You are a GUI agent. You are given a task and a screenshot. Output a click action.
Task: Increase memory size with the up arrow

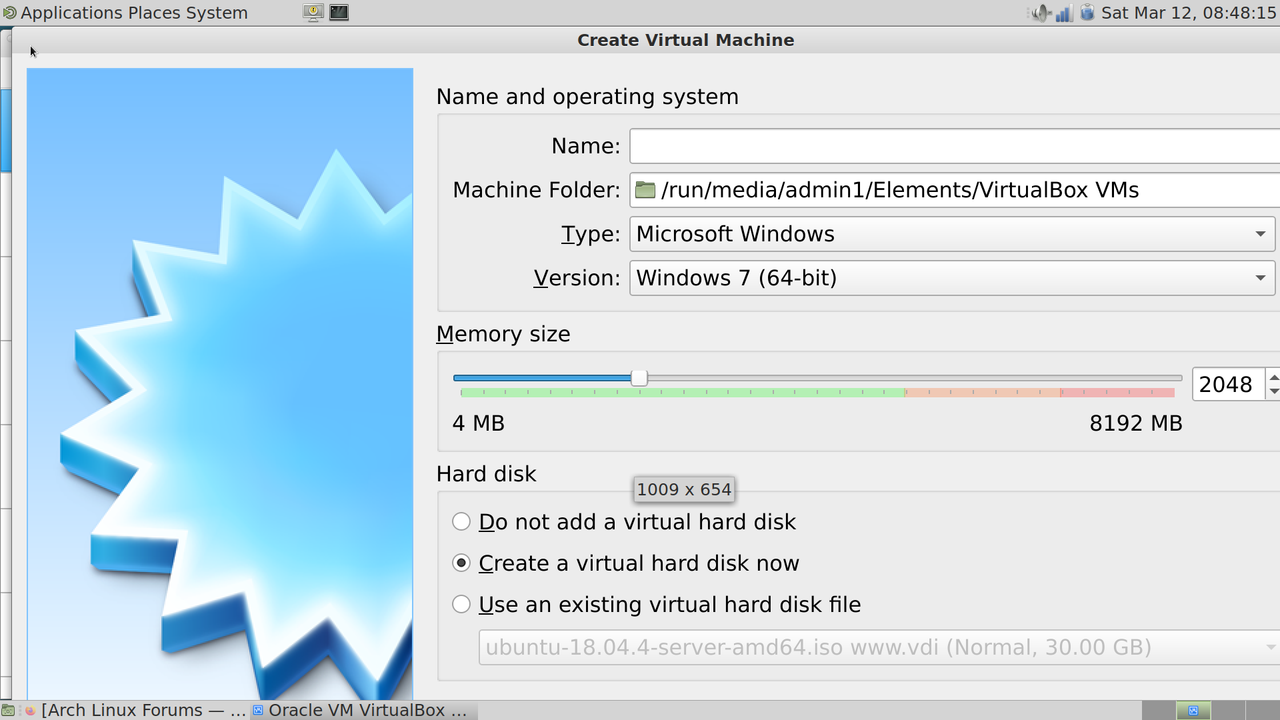pyautogui.click(x=1273, y=376)
